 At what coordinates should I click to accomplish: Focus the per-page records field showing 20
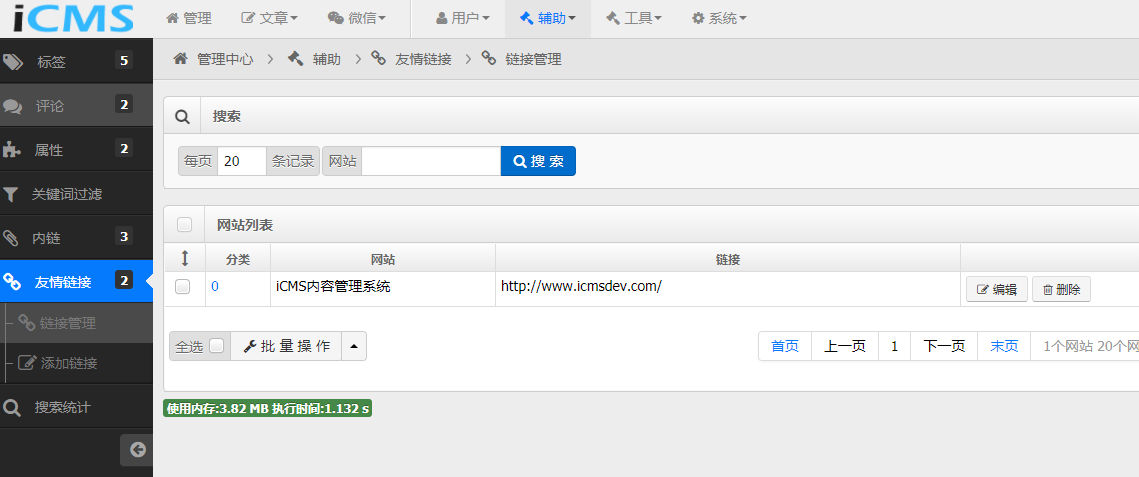[242, 161]
